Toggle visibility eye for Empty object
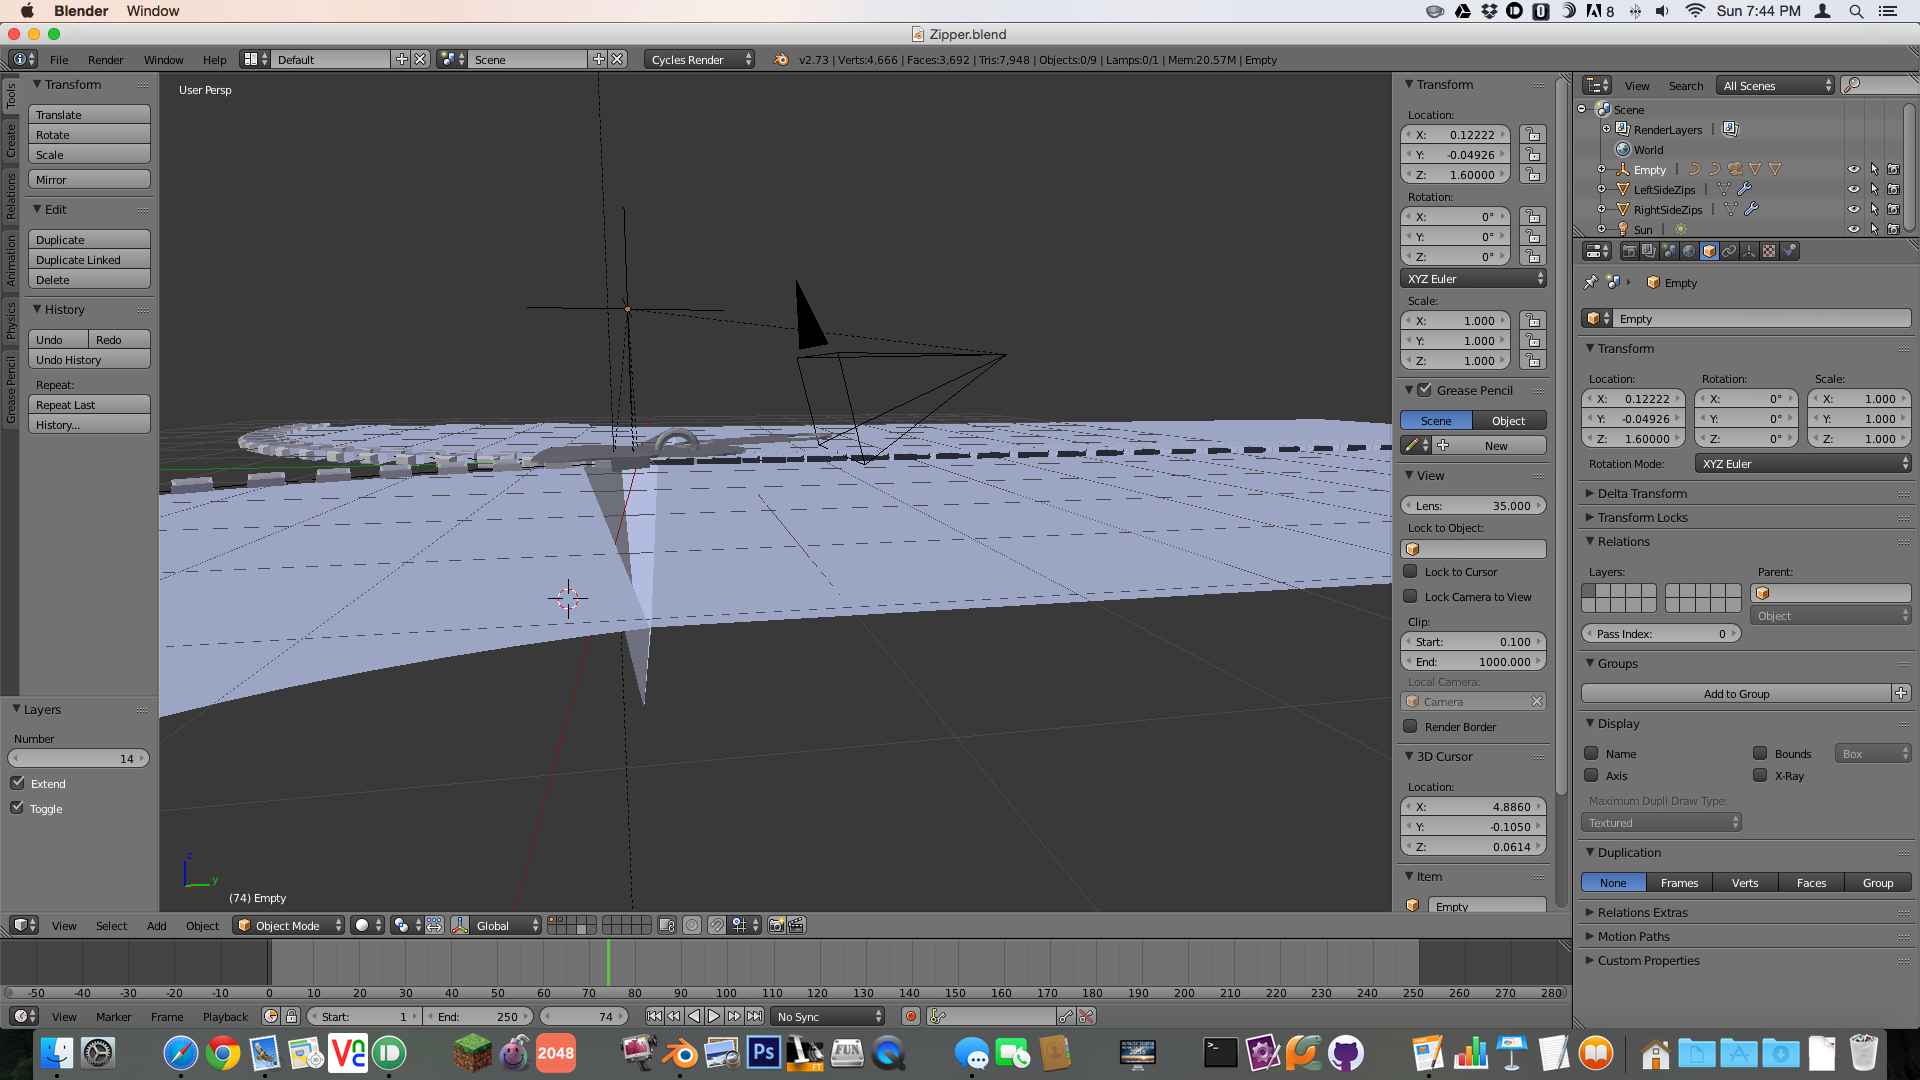Screen dimensions: 1920x1080 click(x=1853, y=170)
